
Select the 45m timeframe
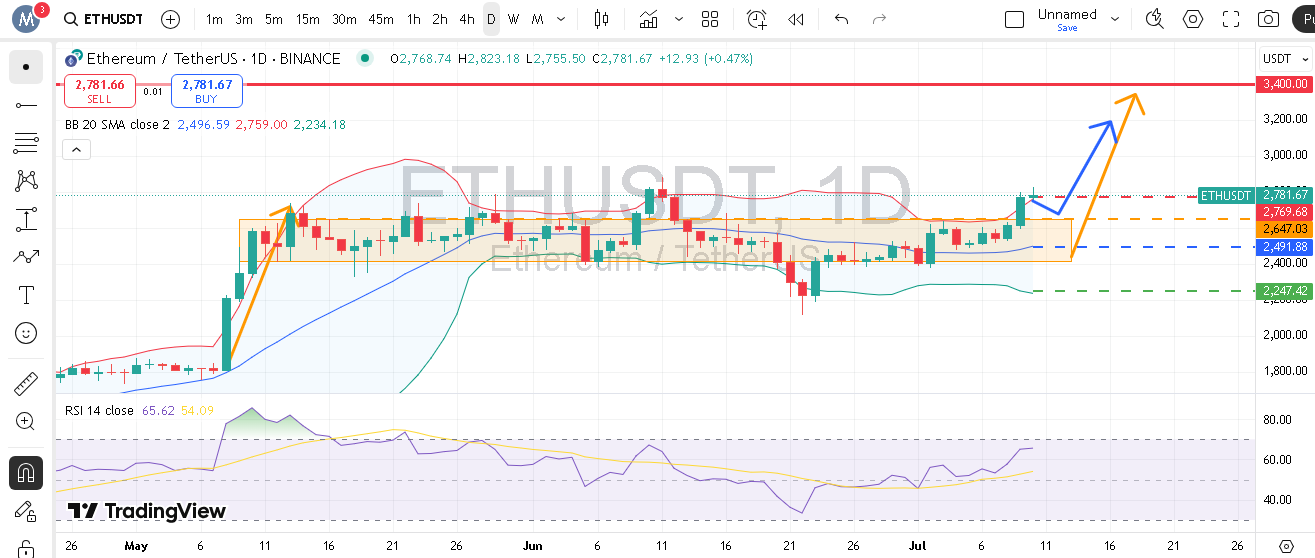point(380,19)
